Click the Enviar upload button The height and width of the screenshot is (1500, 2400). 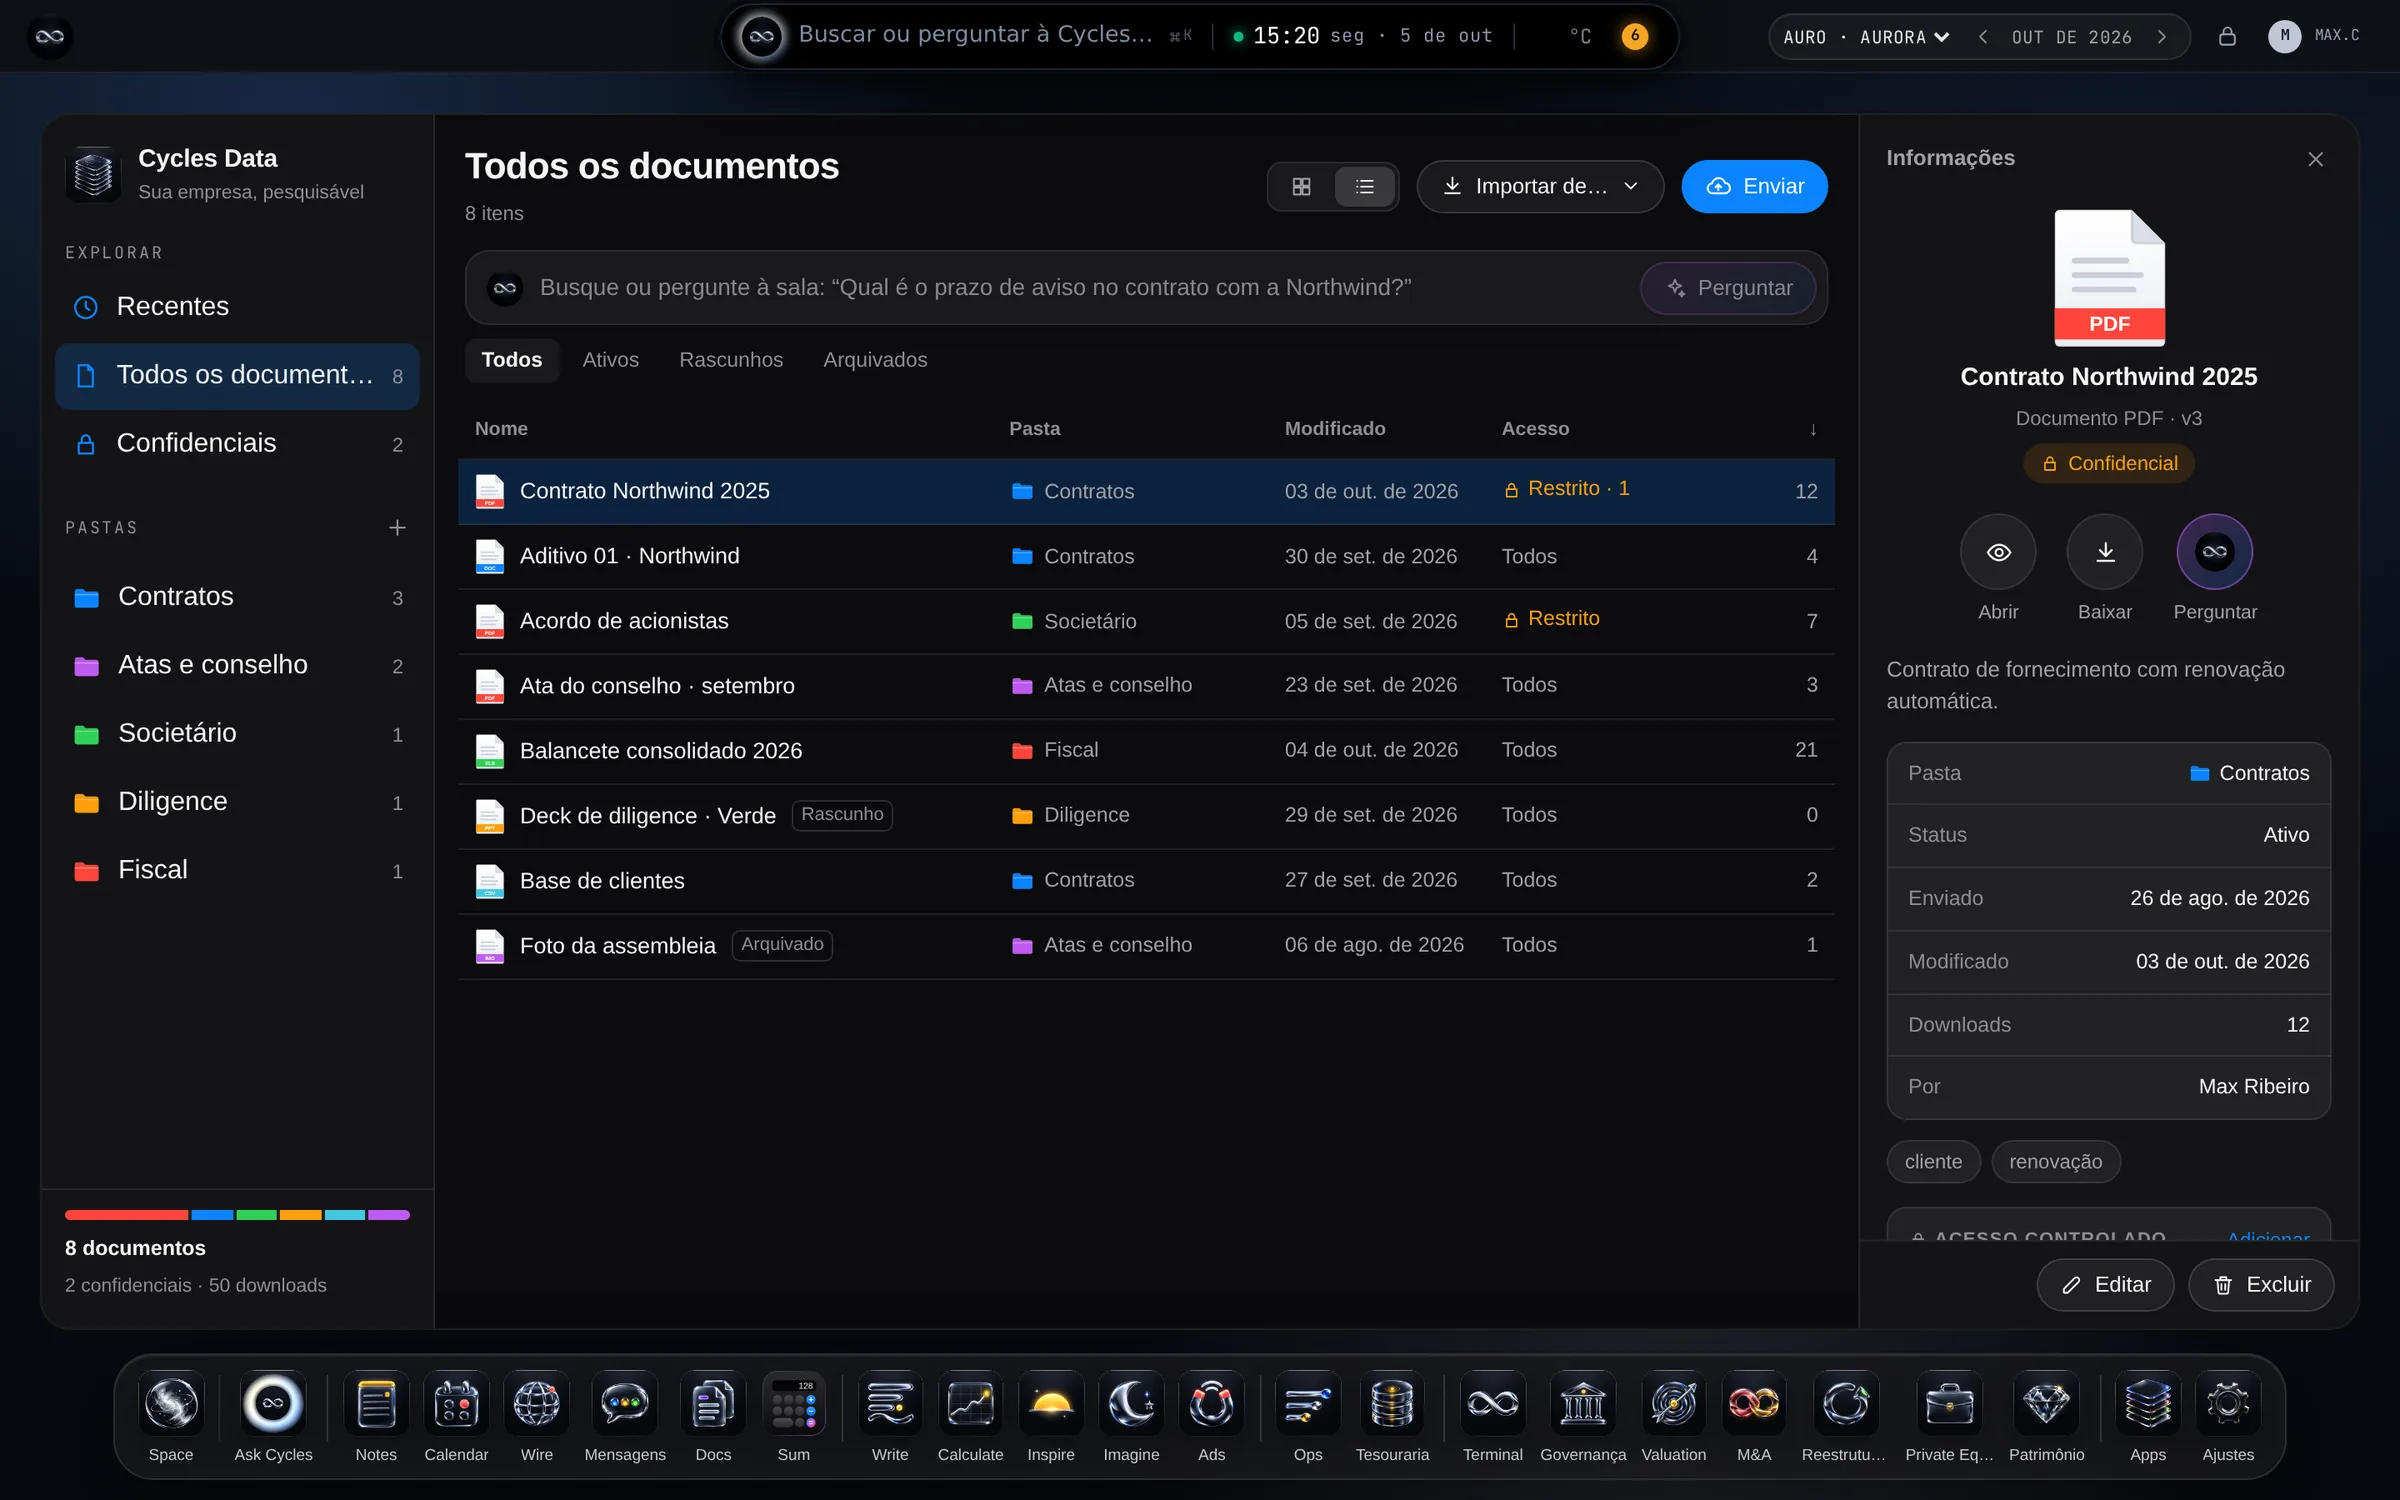pyautogui.click(x=1754, y=187)
